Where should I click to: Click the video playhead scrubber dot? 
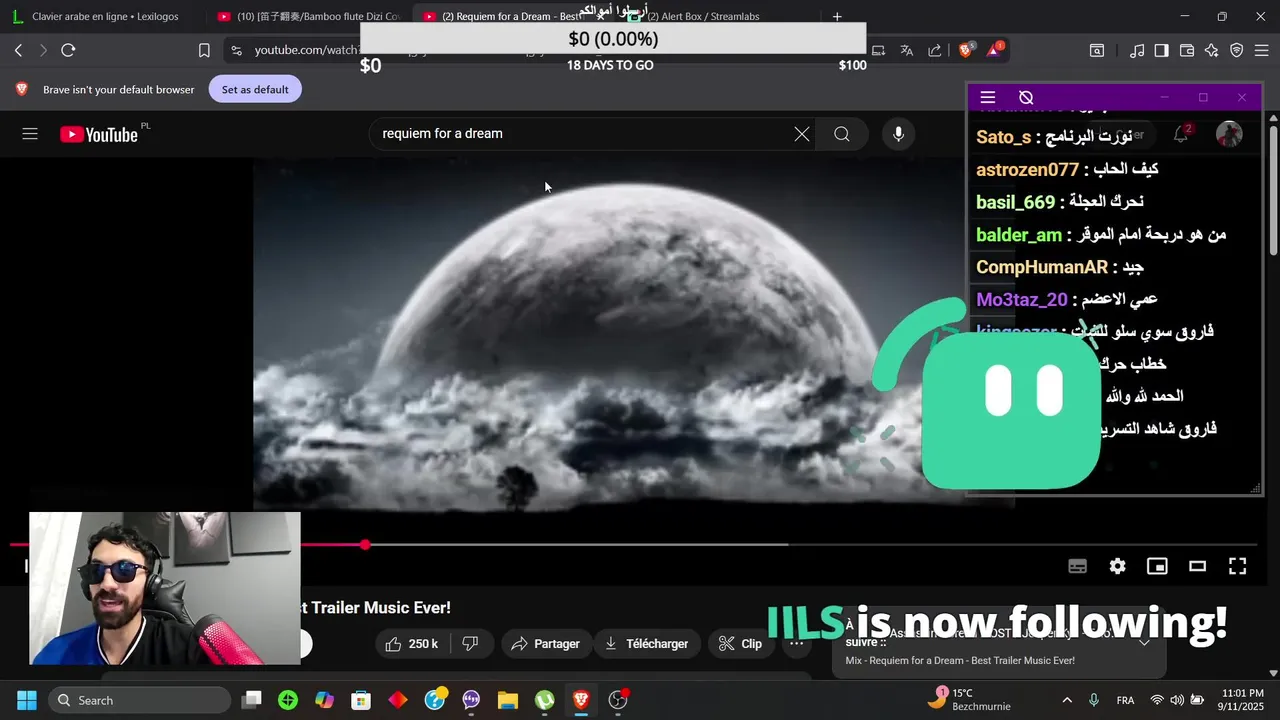pos(366,545)
